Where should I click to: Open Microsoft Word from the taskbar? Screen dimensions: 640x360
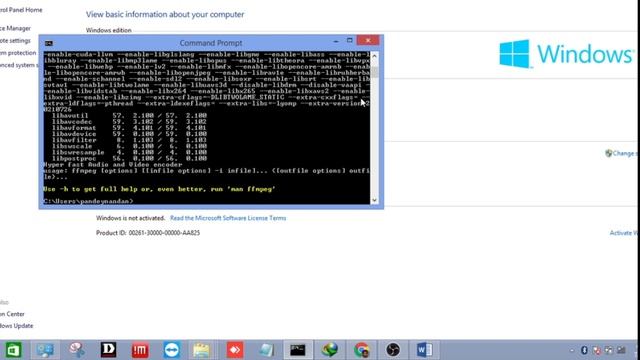[x=424, y=350]
